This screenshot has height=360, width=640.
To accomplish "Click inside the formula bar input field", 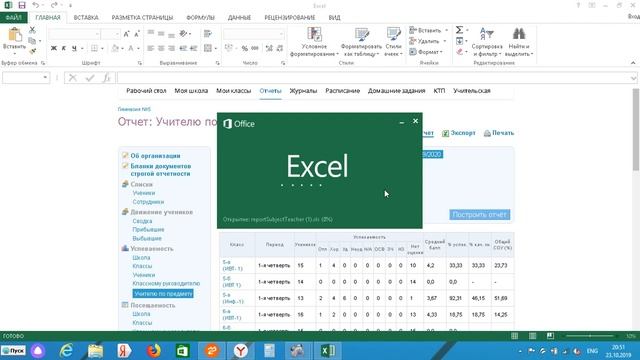I will 373,78.
